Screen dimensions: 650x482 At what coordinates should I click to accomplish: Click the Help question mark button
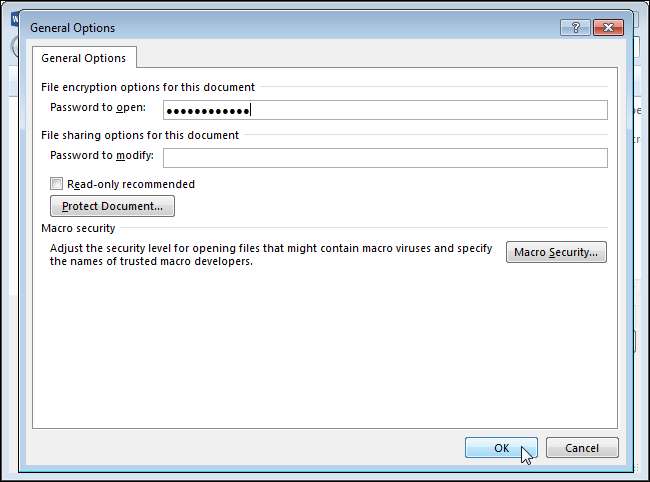575,27
